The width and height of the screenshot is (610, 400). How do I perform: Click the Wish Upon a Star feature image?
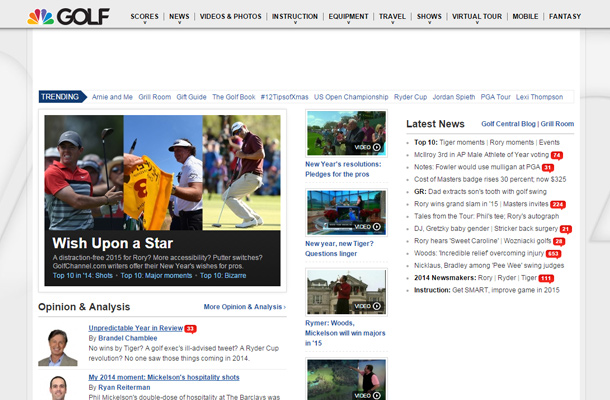(162, 172)
